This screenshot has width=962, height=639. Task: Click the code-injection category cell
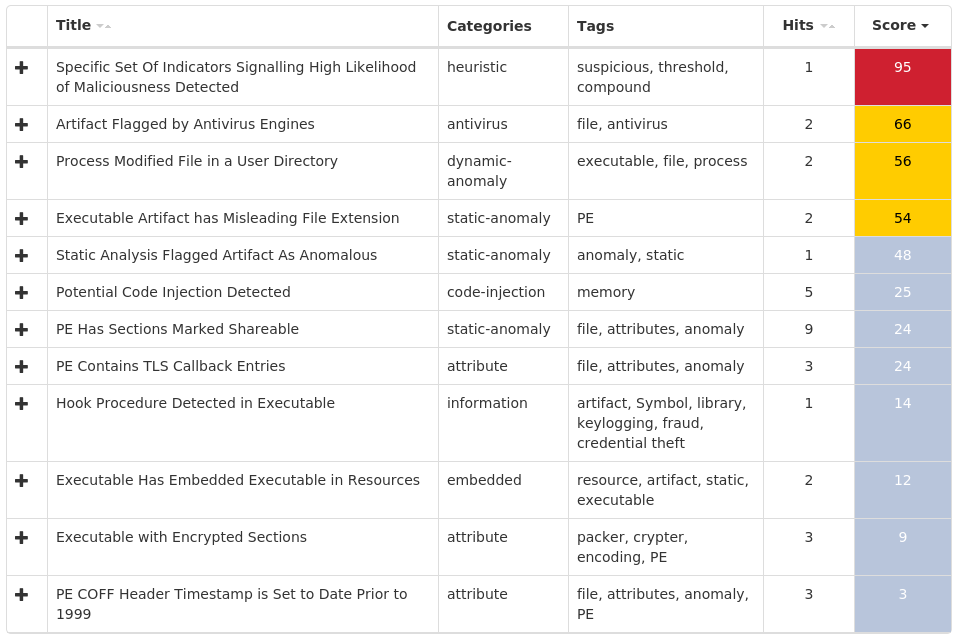point(496,292)
